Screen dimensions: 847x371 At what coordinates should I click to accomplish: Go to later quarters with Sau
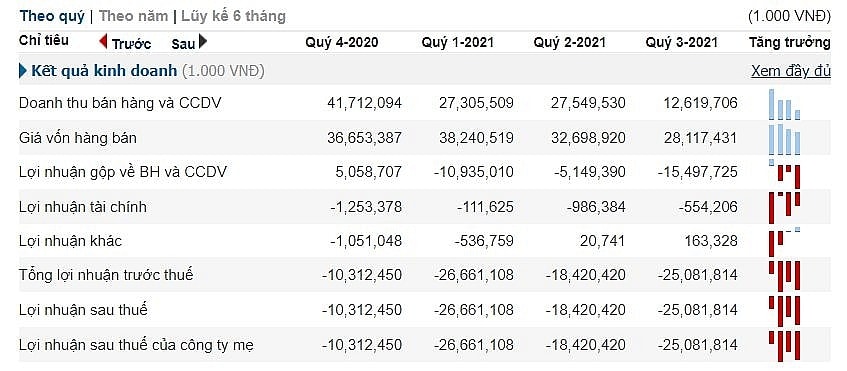coord(183,44)
